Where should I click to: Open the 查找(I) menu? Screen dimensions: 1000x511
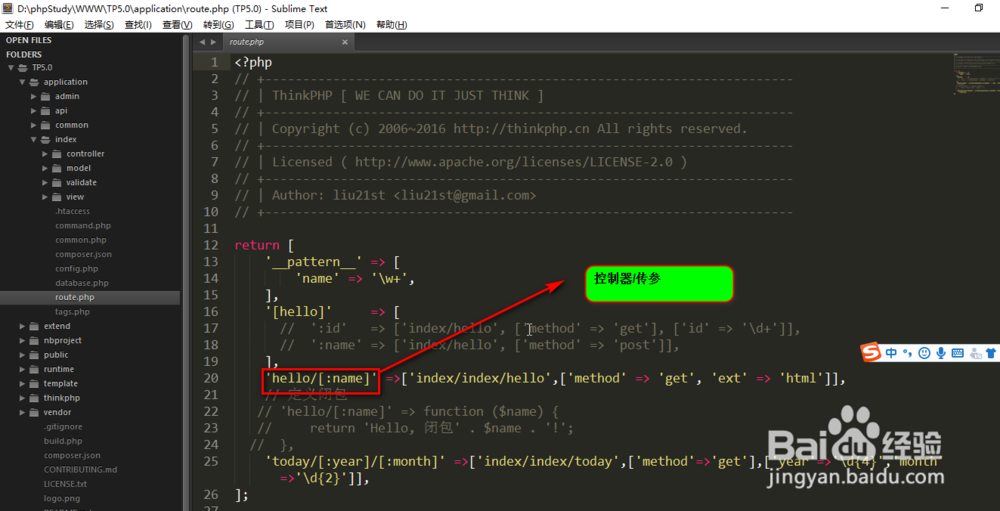[x=138, y=25]
